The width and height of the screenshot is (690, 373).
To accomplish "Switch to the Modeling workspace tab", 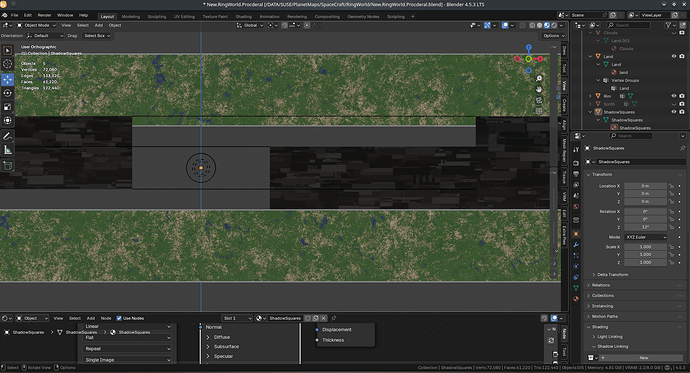I will (131, 17).
